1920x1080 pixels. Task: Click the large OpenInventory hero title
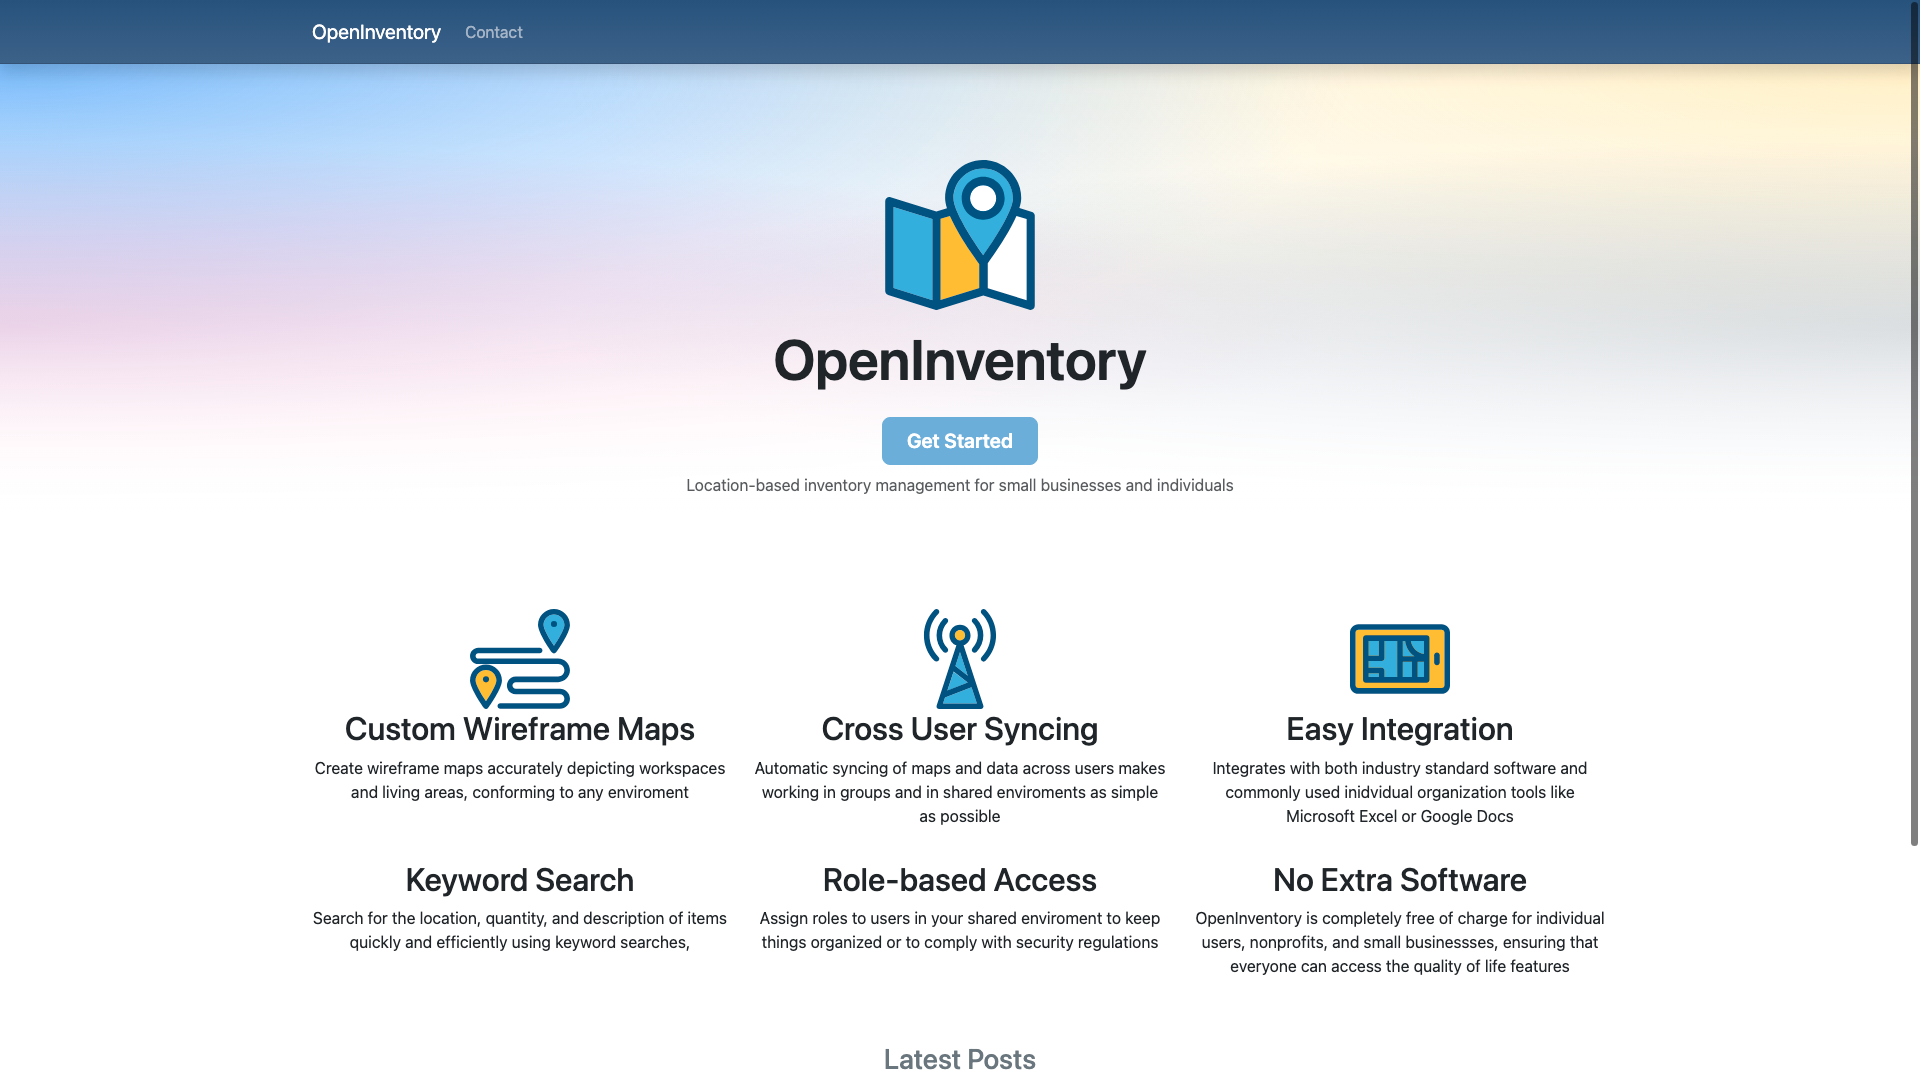pyautogui.click(x=960, y=360)
